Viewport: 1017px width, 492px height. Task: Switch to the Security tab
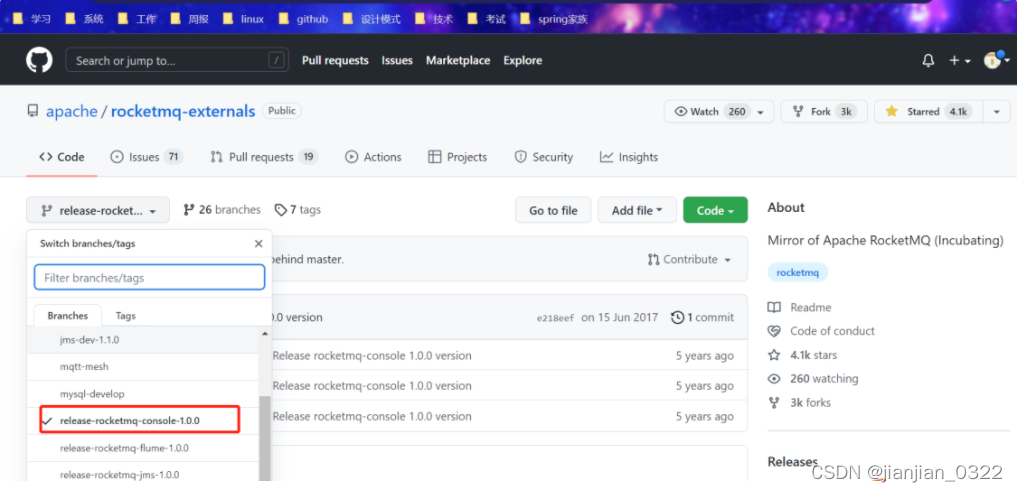click(x=544, y=157)
